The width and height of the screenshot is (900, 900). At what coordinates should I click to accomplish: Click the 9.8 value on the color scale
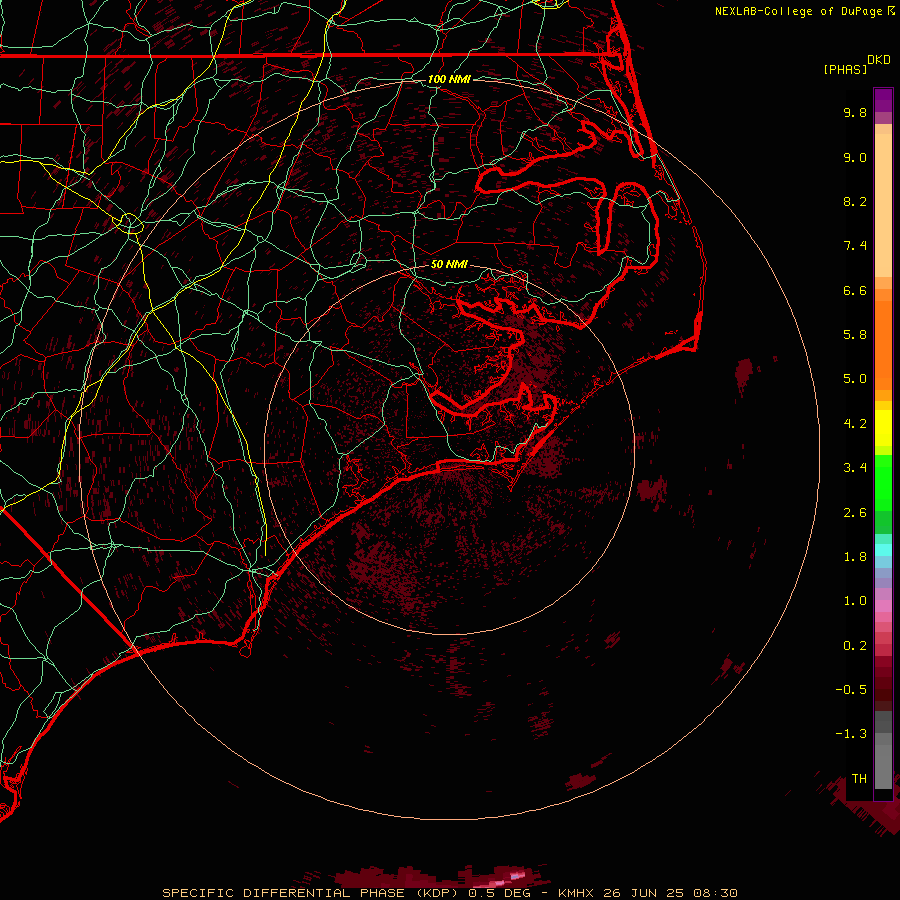coord(855,112)
